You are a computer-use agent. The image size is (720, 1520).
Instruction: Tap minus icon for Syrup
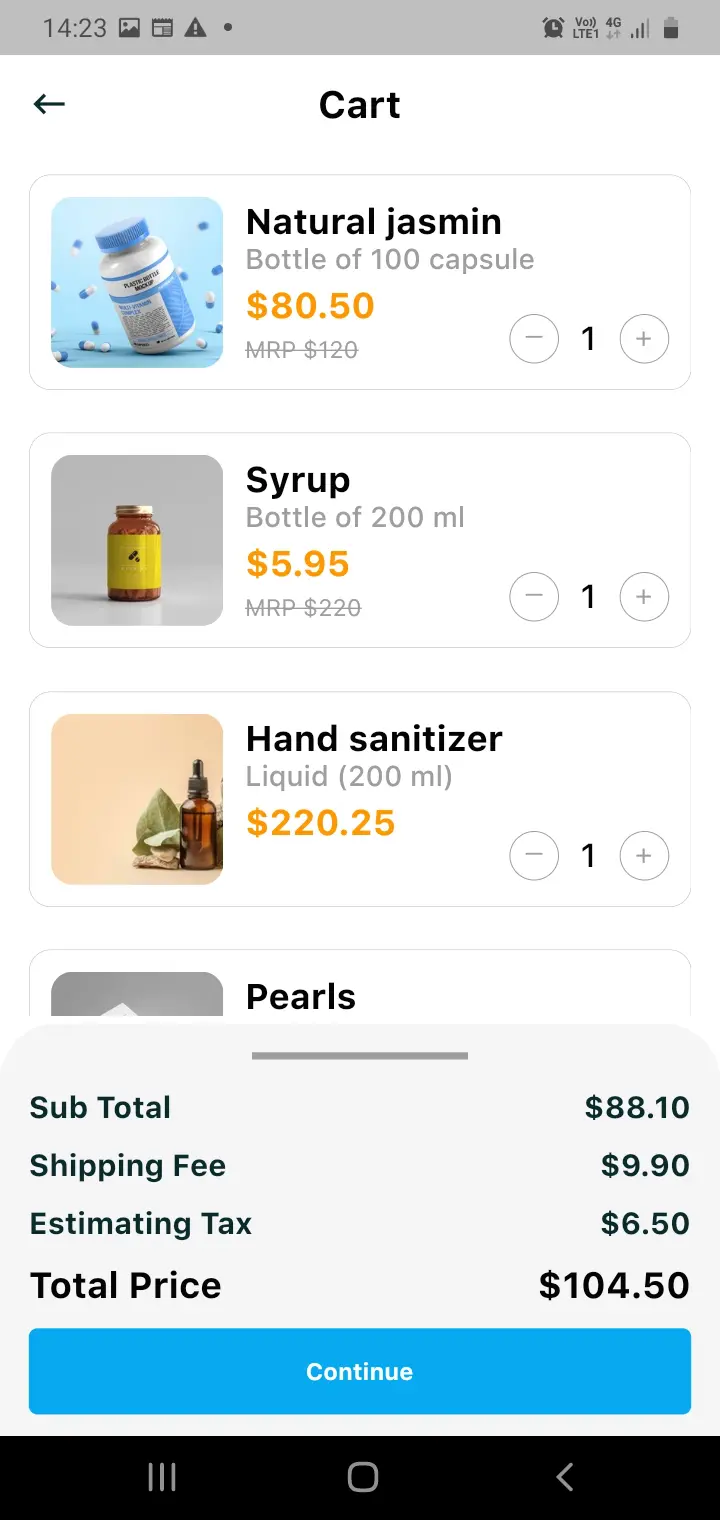point(534,597)
